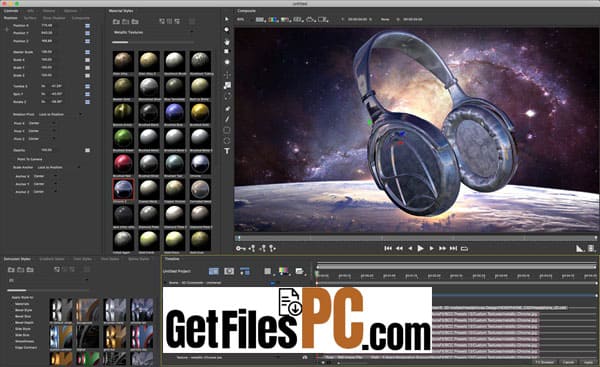
Task: Select the rectangle shape tool
Action: (x=227, y=130)
